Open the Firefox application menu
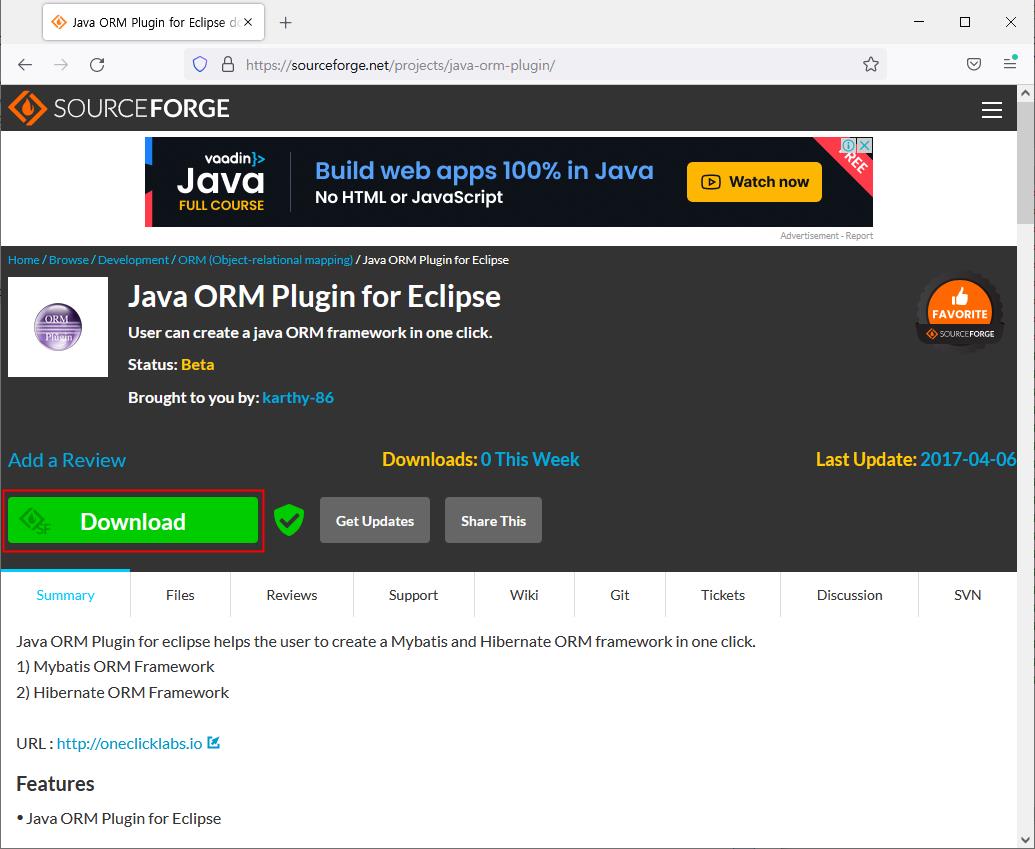This screenshot has height=849, width=1035. tap(1010, 63)
